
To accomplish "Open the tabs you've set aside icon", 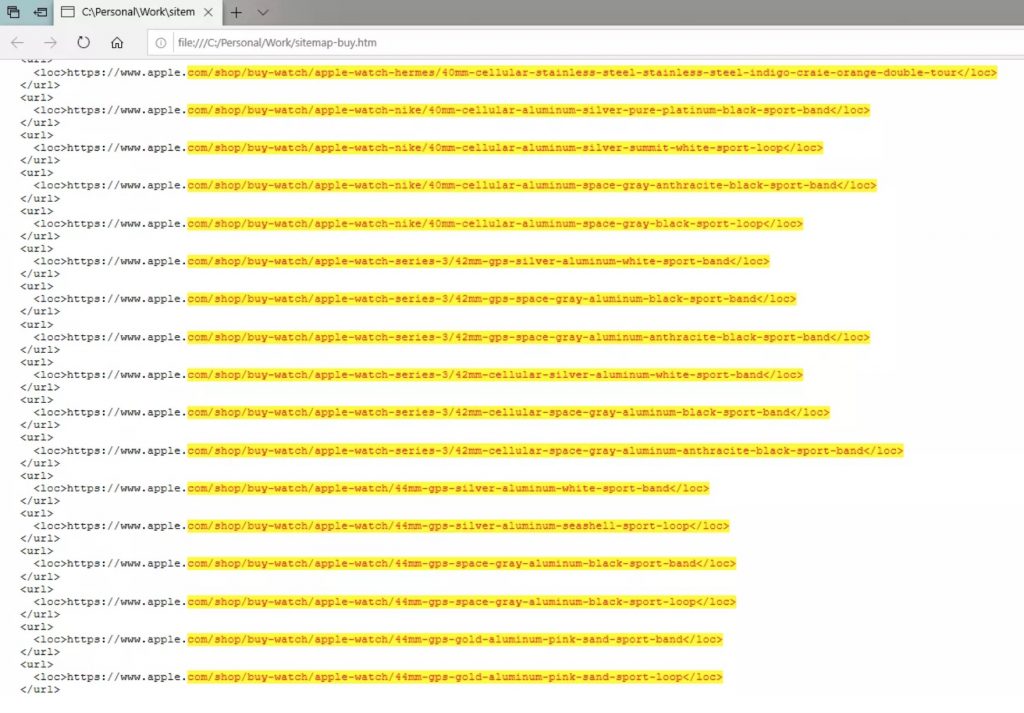I will [13, 12].
